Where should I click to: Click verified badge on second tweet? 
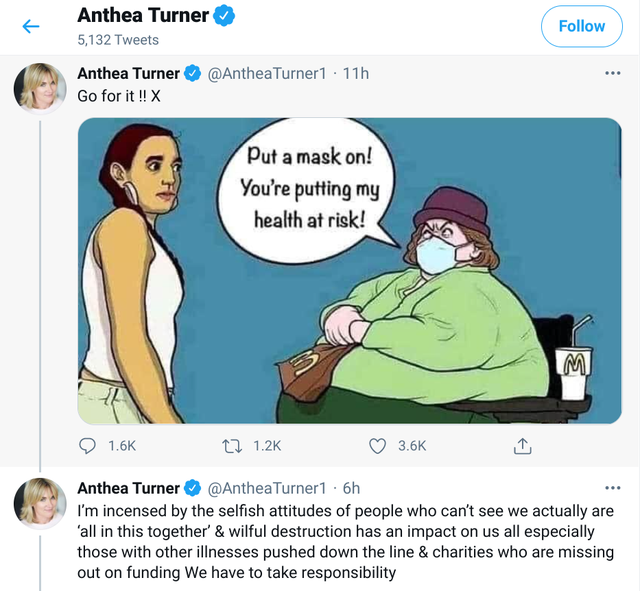194,488
